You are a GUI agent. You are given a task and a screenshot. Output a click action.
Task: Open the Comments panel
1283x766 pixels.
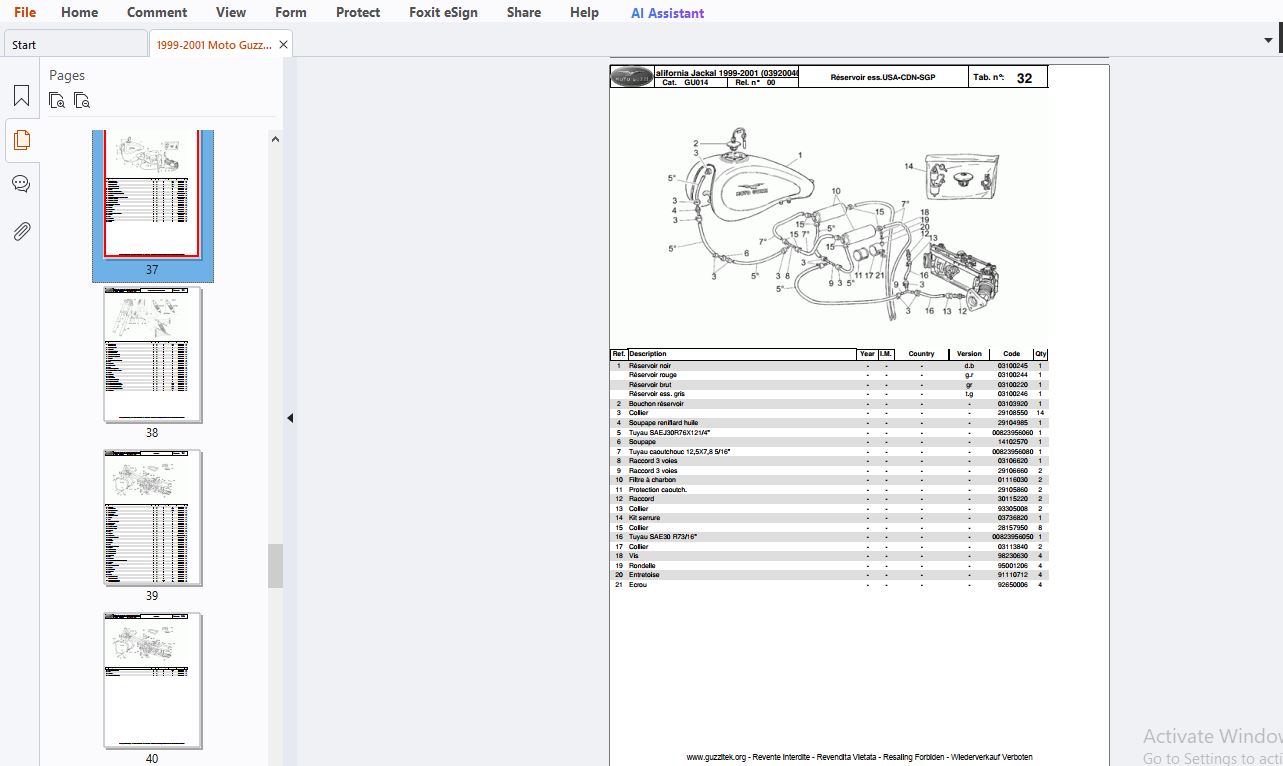click(x=21, y=184)
